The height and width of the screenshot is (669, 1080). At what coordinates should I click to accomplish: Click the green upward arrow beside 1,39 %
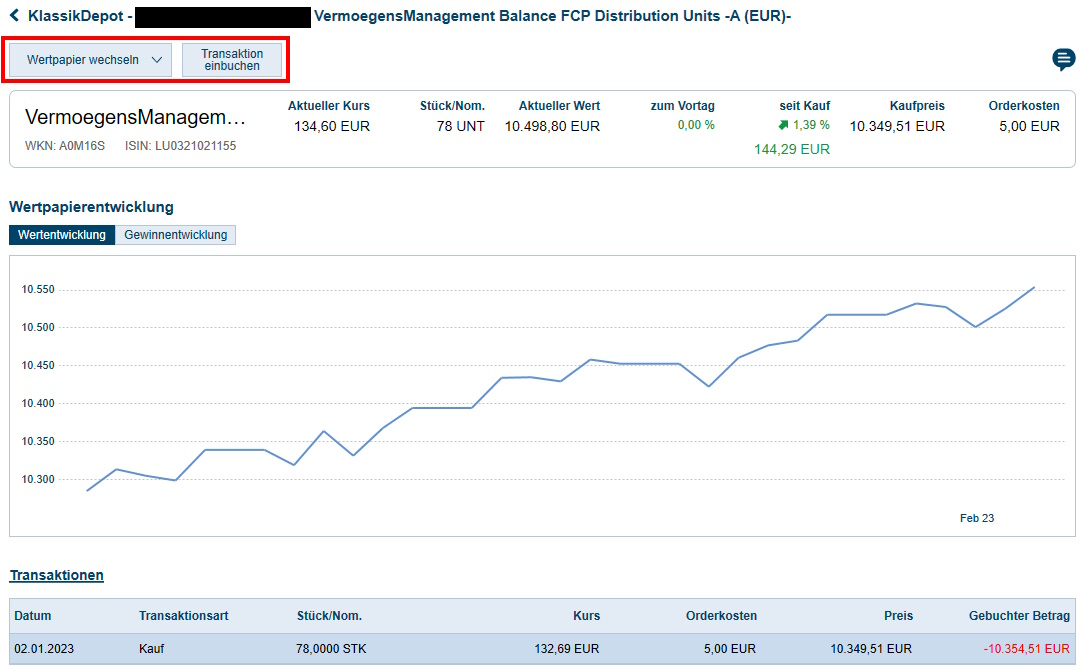click(783, 125)
